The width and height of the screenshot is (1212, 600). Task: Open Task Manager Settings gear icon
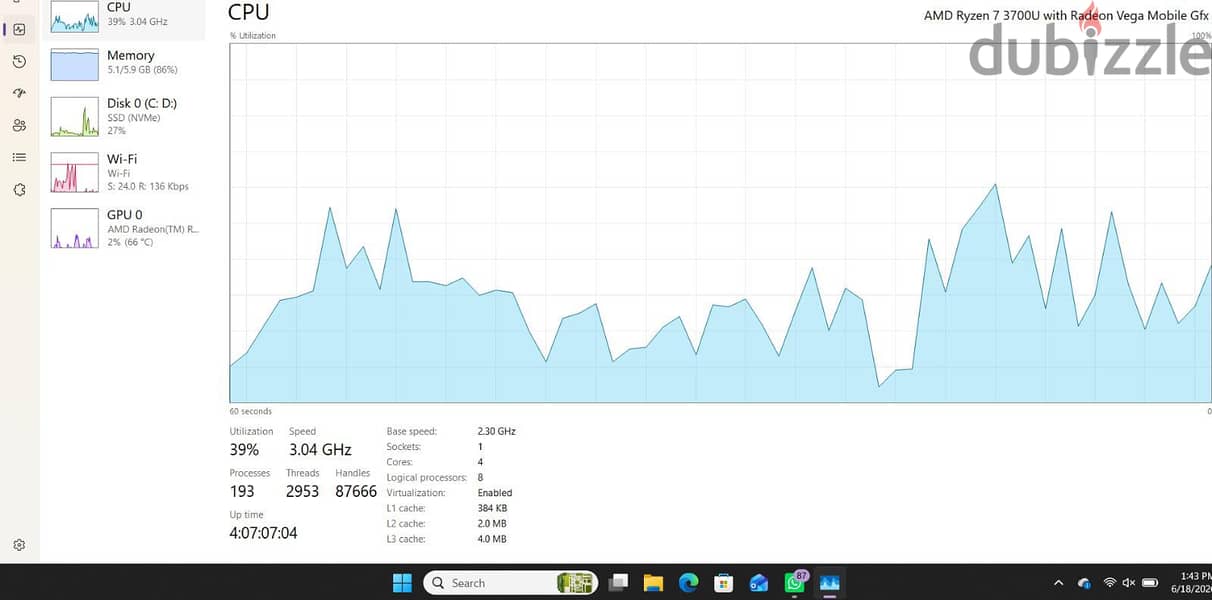point(19,545)
